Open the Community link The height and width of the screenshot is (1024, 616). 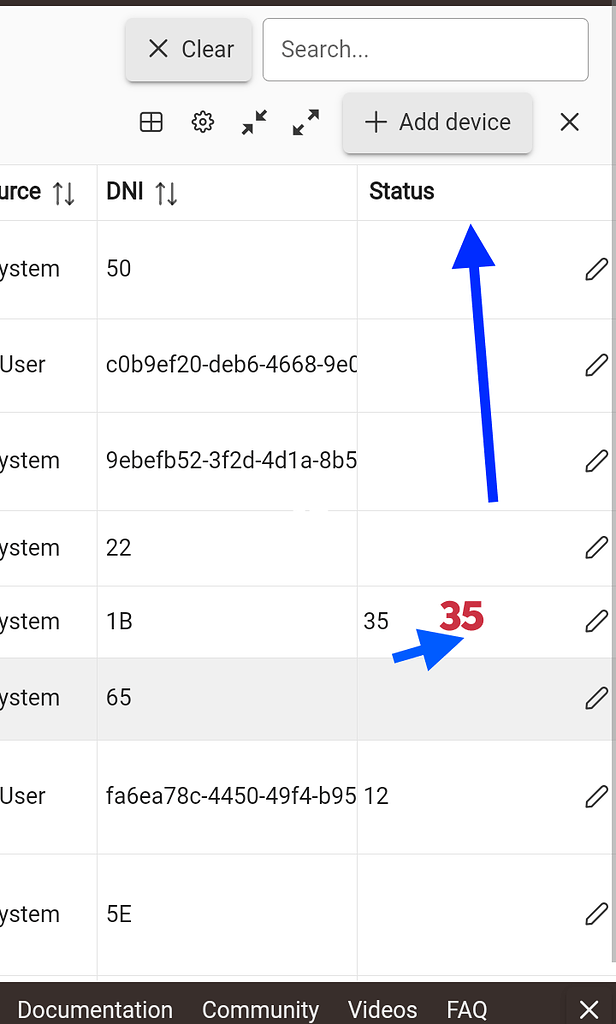tap(260, 1009)
